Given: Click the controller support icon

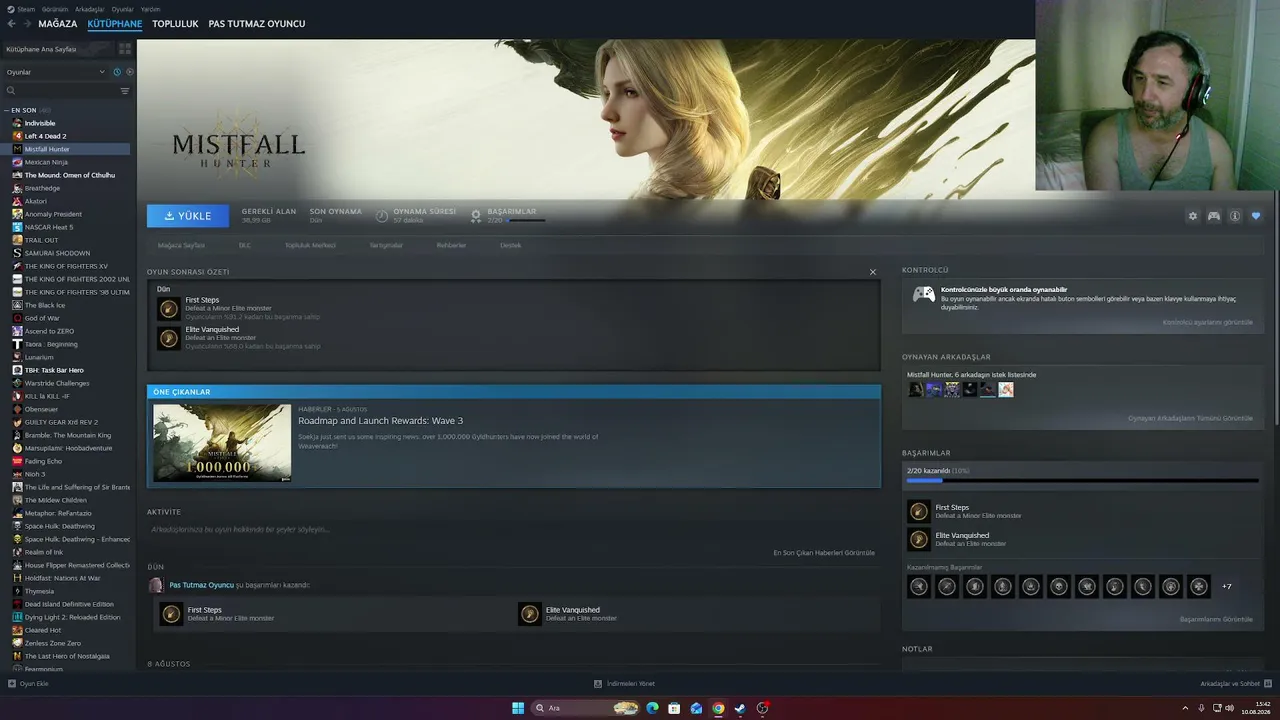Looking at the screenshot, I should (x=1214, y=216).
